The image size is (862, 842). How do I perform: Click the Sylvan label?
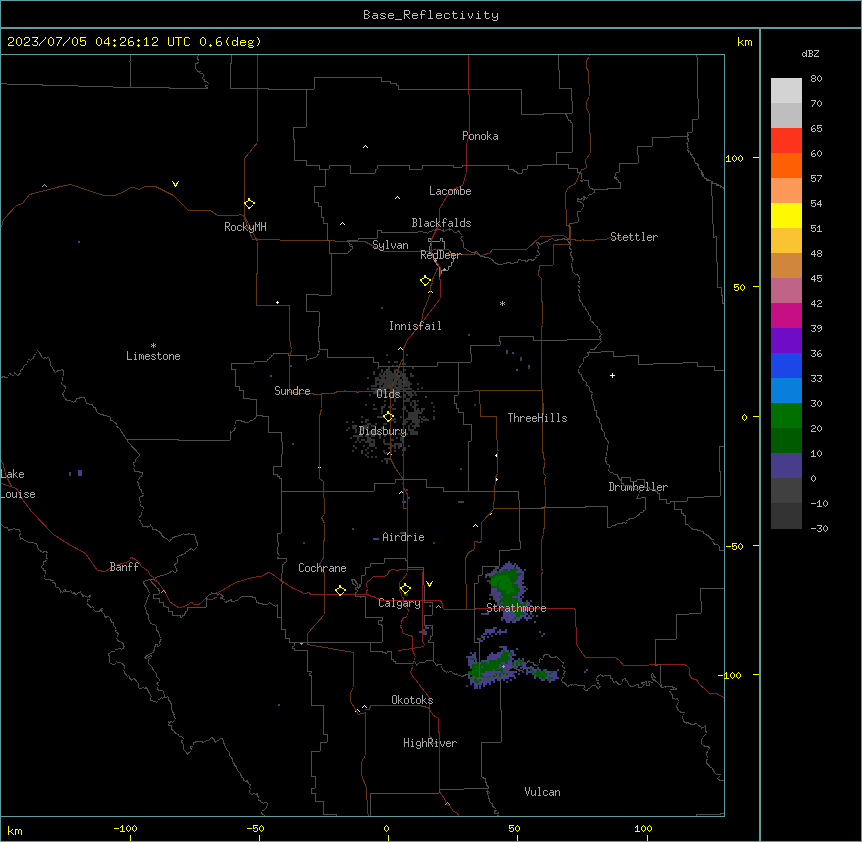[390, 245]
